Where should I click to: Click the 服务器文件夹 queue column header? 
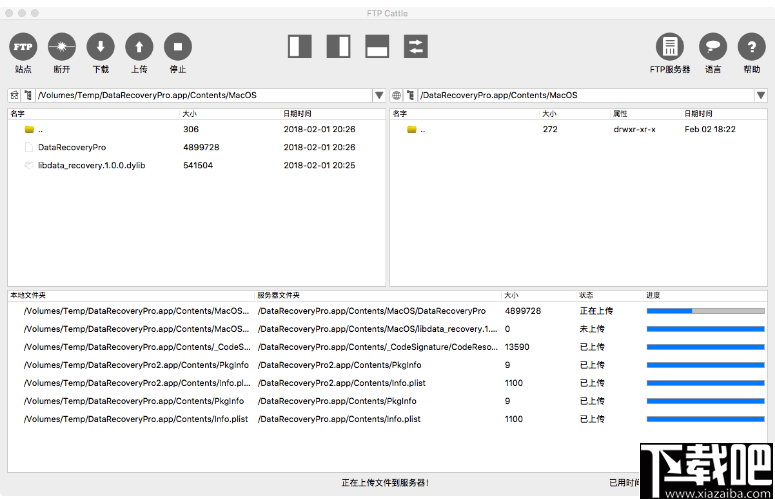pyautogui.click(x=278, y=295)
